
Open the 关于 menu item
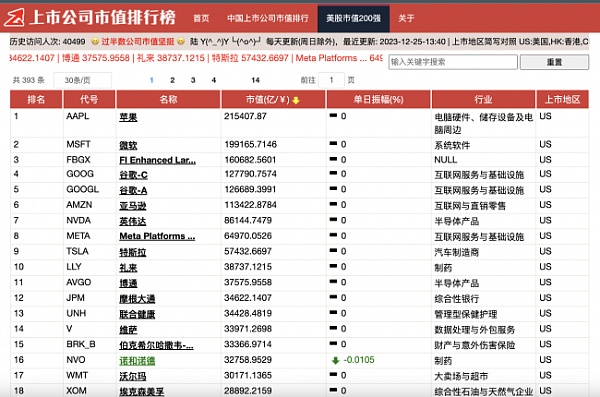(406, 18)
